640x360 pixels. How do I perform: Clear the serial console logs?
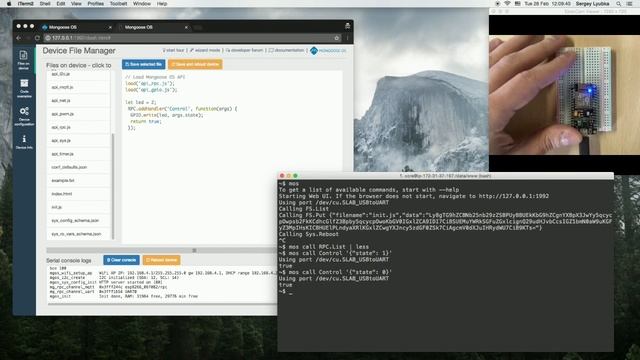tap(121, 260)
